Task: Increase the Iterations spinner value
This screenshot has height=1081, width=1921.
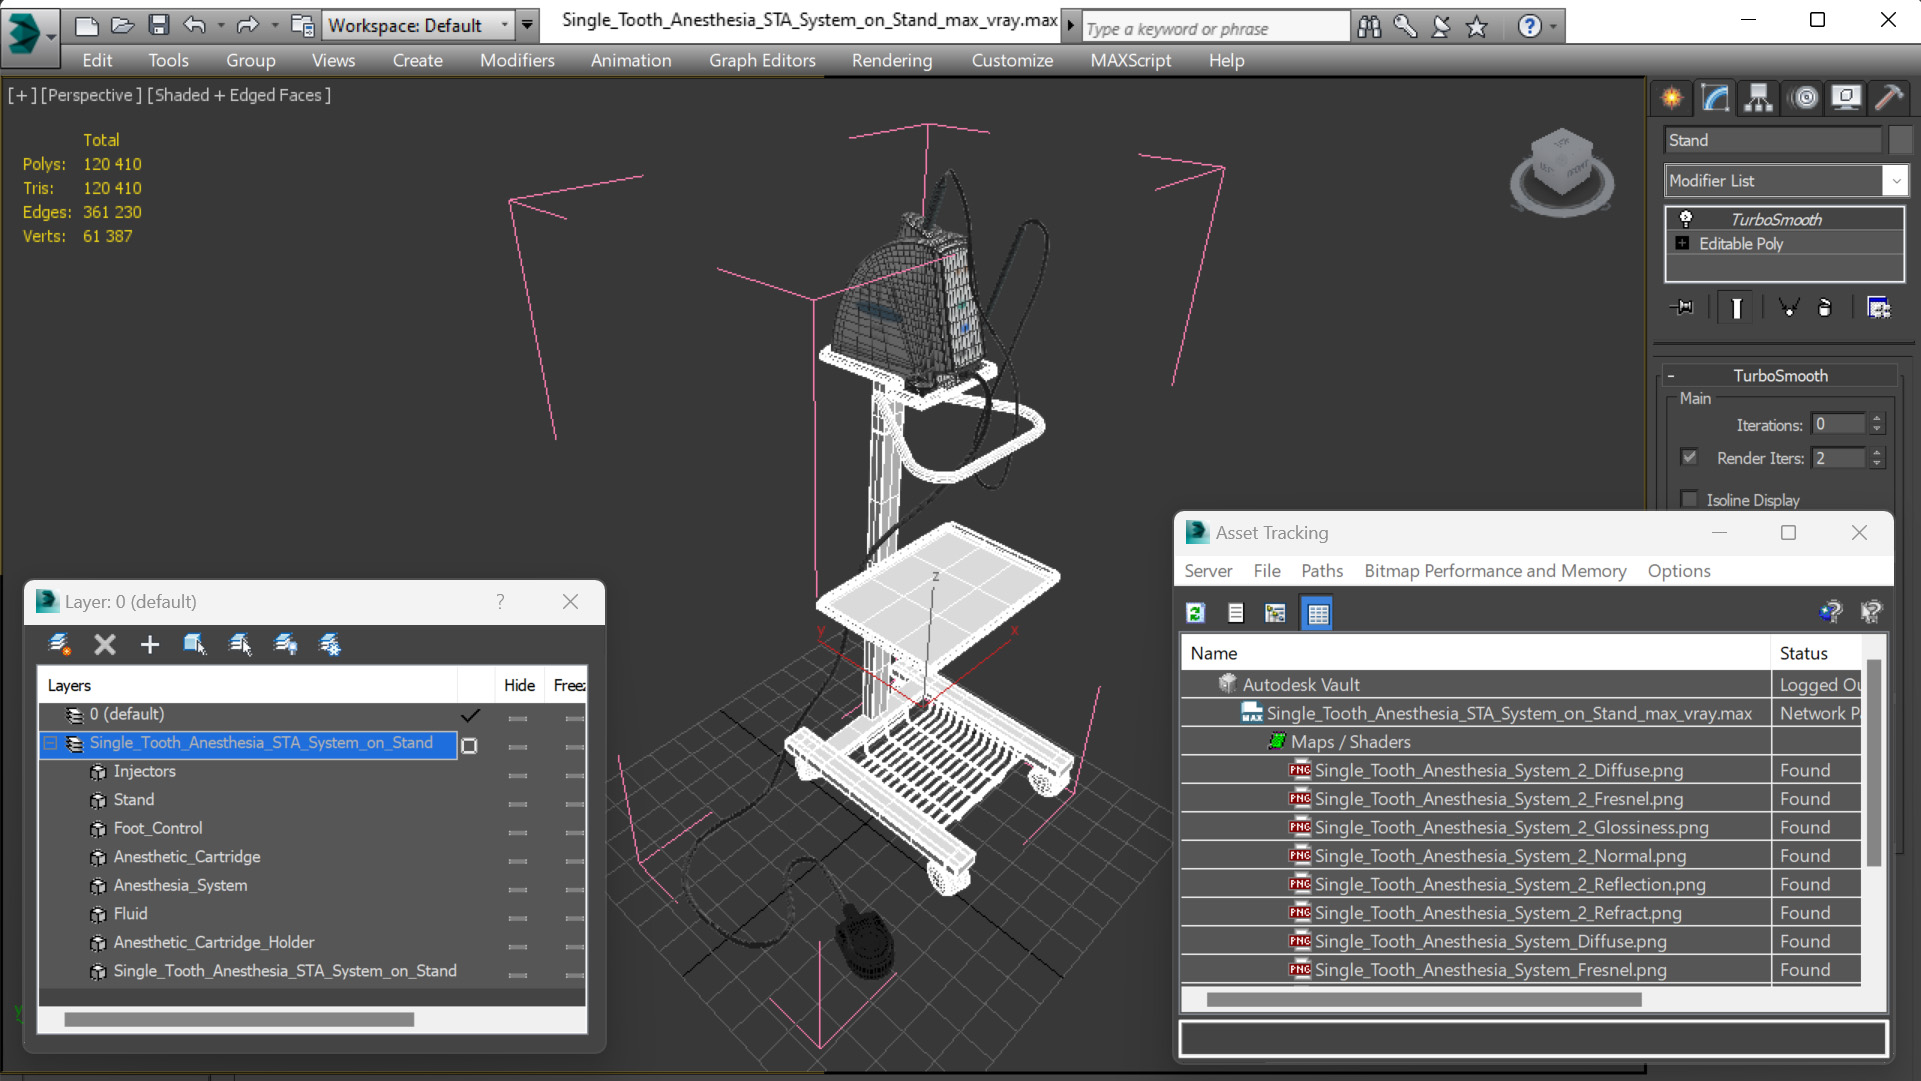Action: click(1877, 419)
